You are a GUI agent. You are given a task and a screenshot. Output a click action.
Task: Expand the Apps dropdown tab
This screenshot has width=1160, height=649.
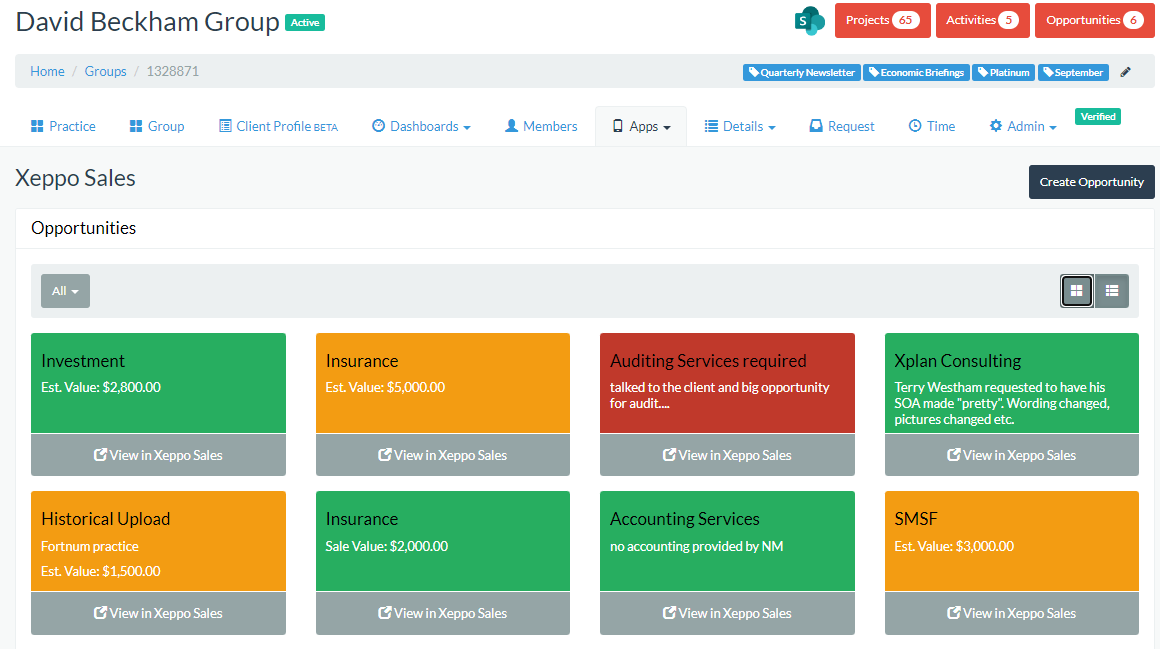click(641, 127)
